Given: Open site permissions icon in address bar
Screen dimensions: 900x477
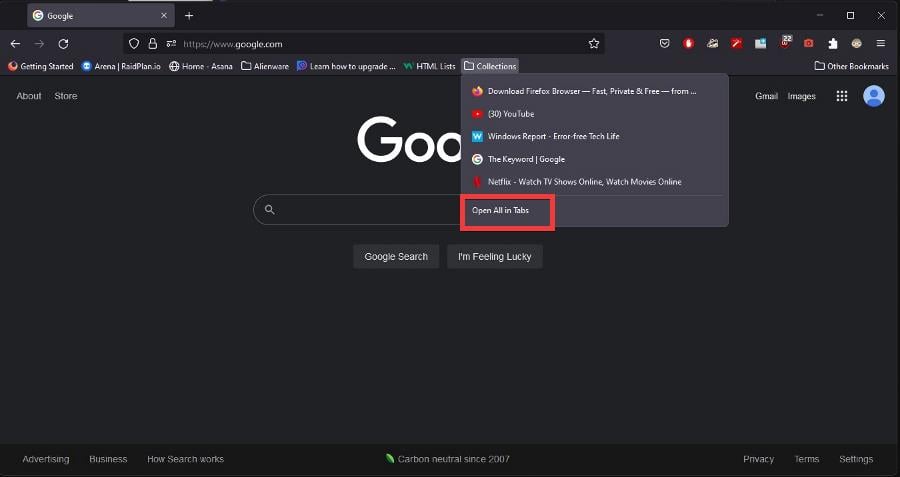Looking at the screenshot, I should (171, 44).
